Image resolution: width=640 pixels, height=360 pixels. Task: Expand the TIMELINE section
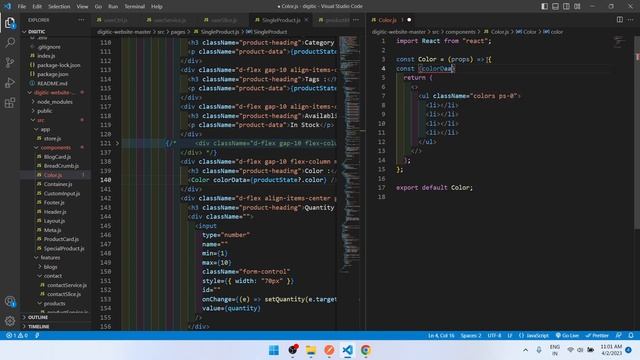[39, 327]
